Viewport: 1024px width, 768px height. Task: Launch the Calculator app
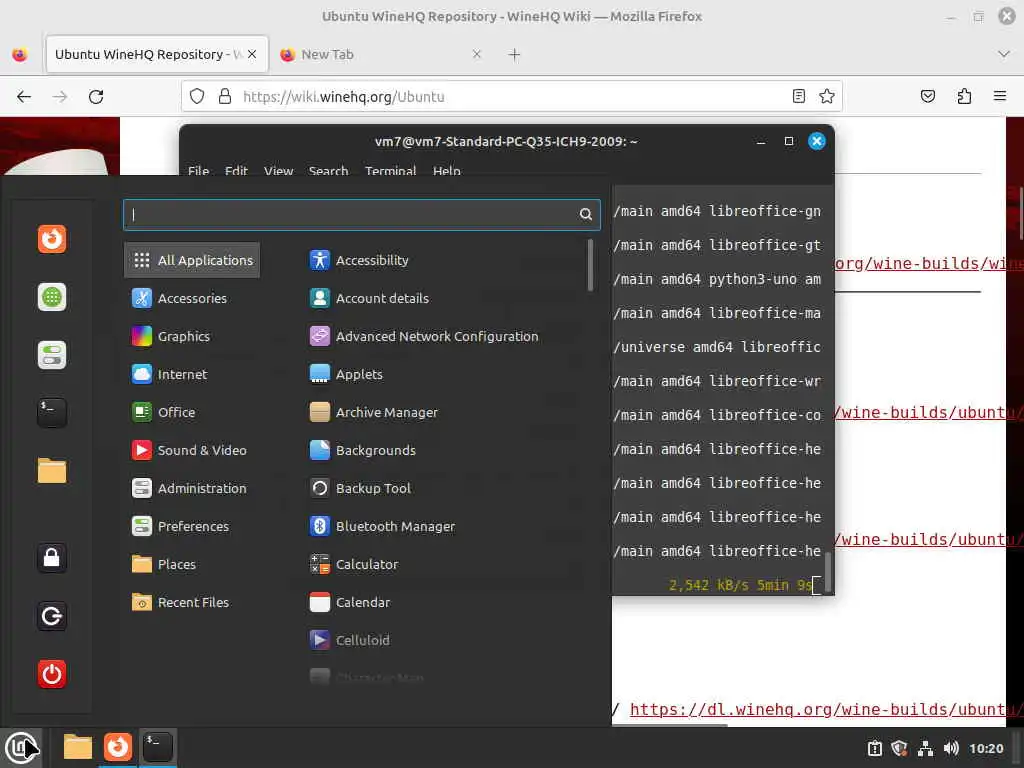point(354,564)
